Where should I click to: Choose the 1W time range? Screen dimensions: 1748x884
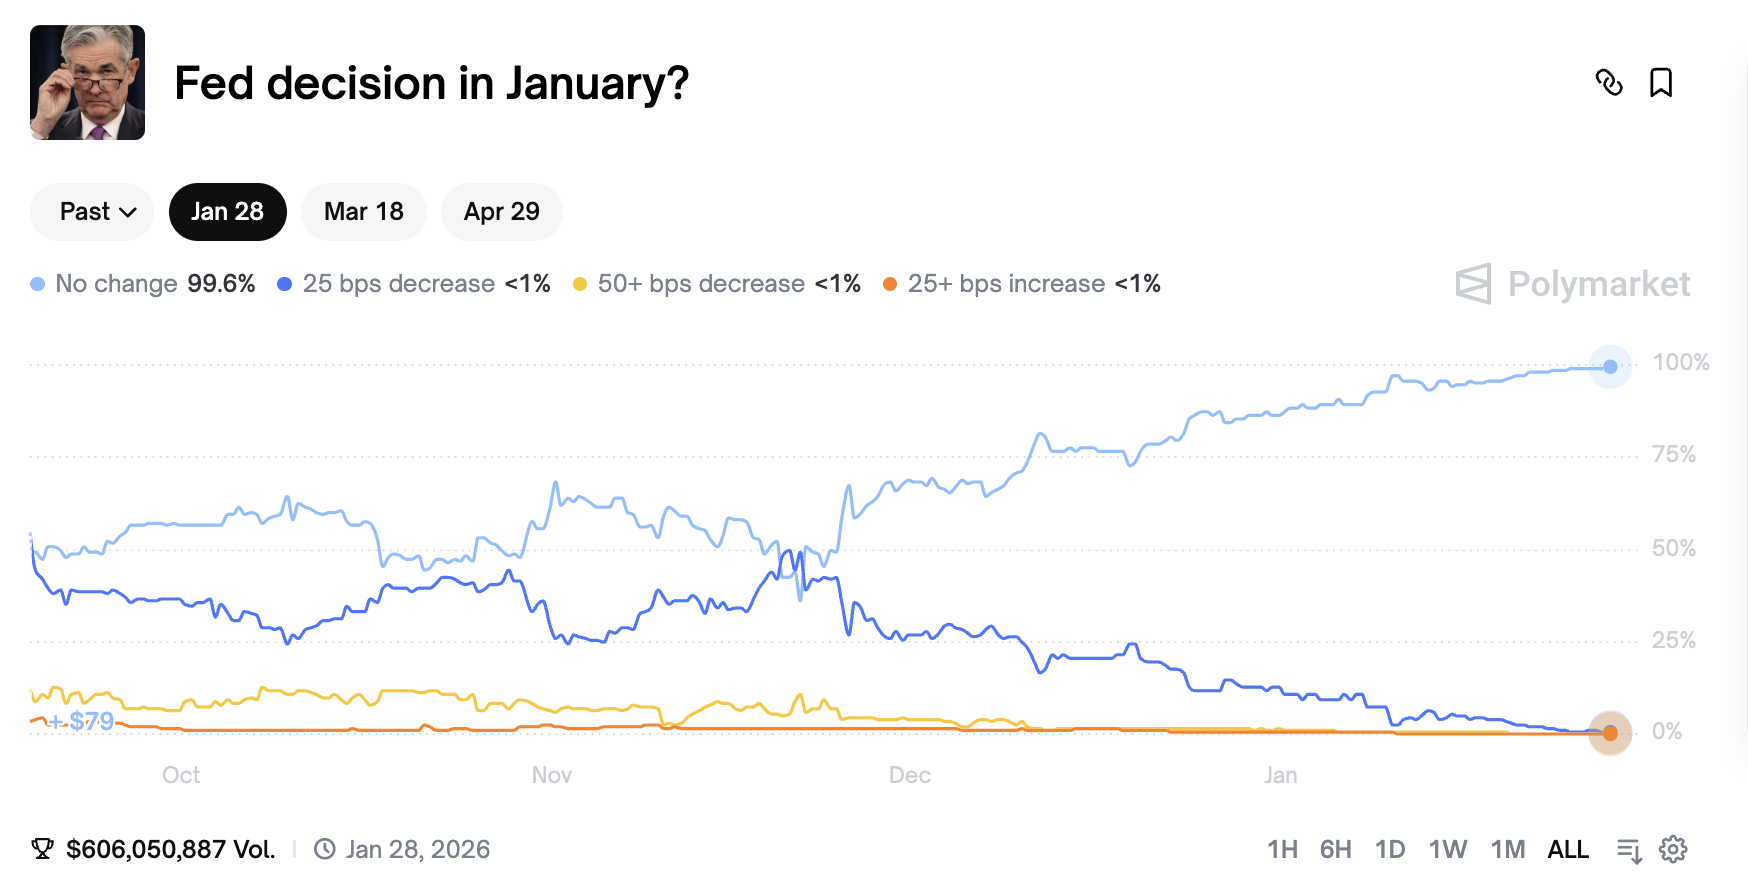1447,849
